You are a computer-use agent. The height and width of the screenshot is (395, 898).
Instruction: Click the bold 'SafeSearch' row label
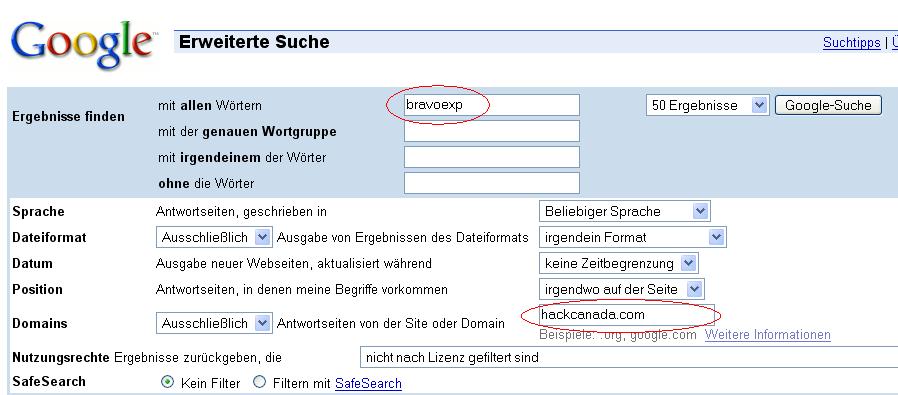49,381
